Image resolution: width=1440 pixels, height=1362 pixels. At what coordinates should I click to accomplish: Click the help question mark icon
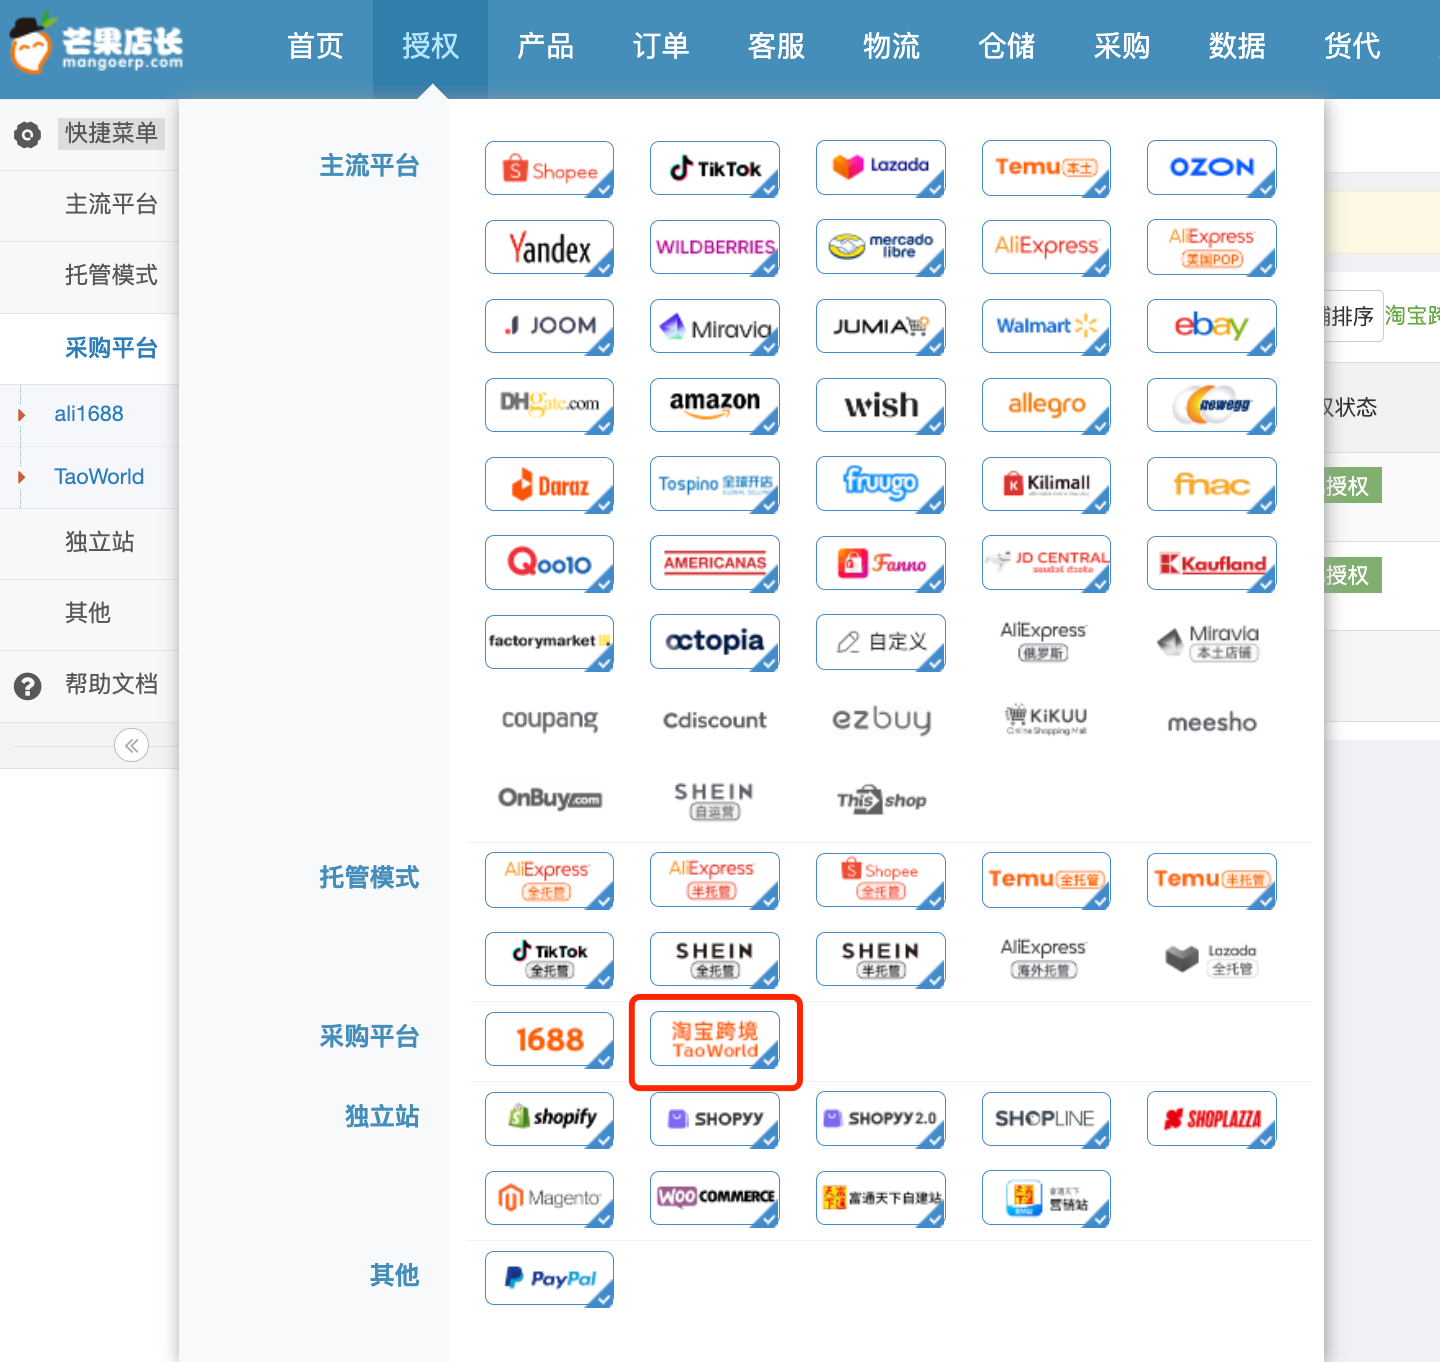click(28, 686)
